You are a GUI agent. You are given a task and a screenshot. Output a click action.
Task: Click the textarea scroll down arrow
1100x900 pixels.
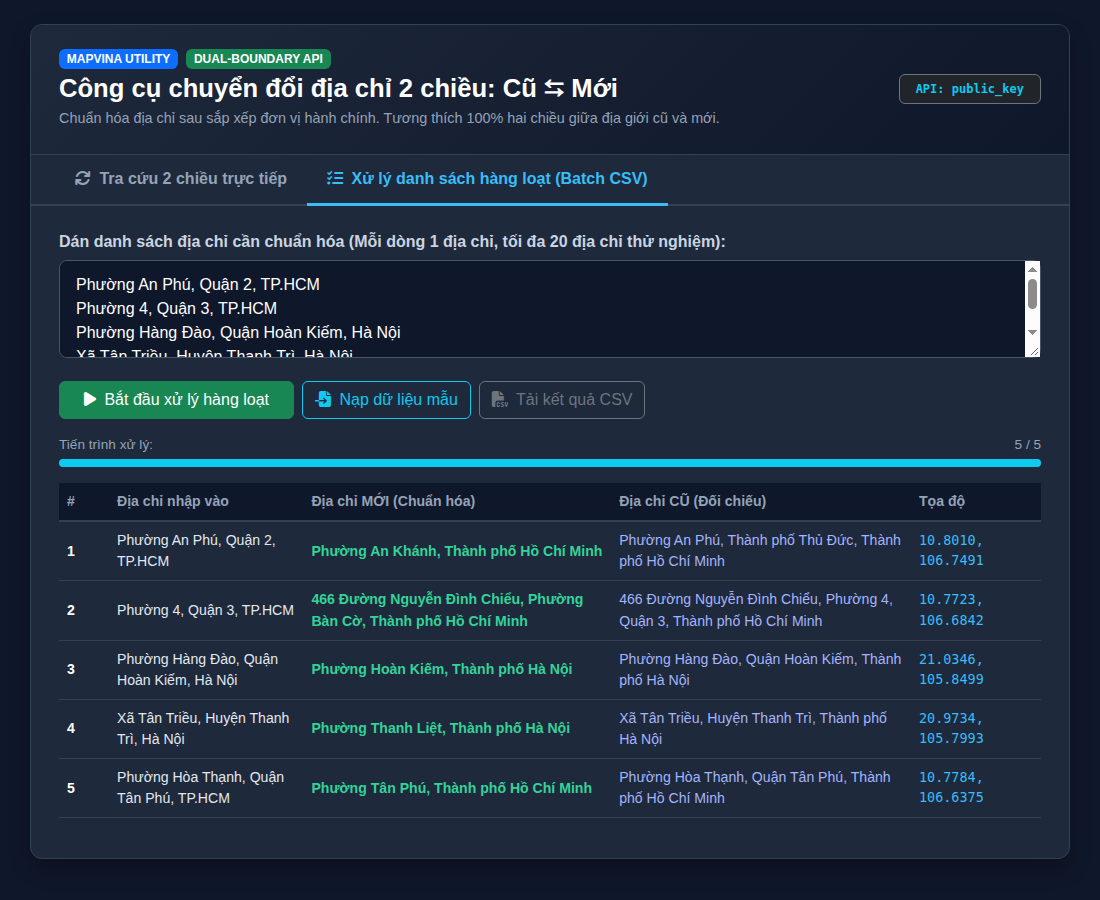tap(1032, 333)
